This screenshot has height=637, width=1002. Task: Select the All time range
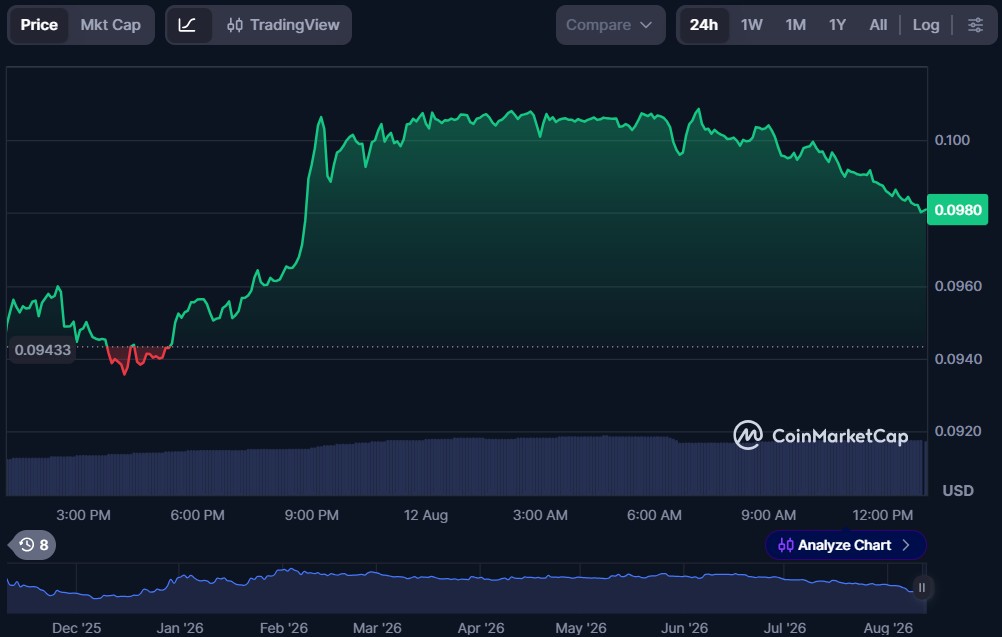tap(878, 25)
